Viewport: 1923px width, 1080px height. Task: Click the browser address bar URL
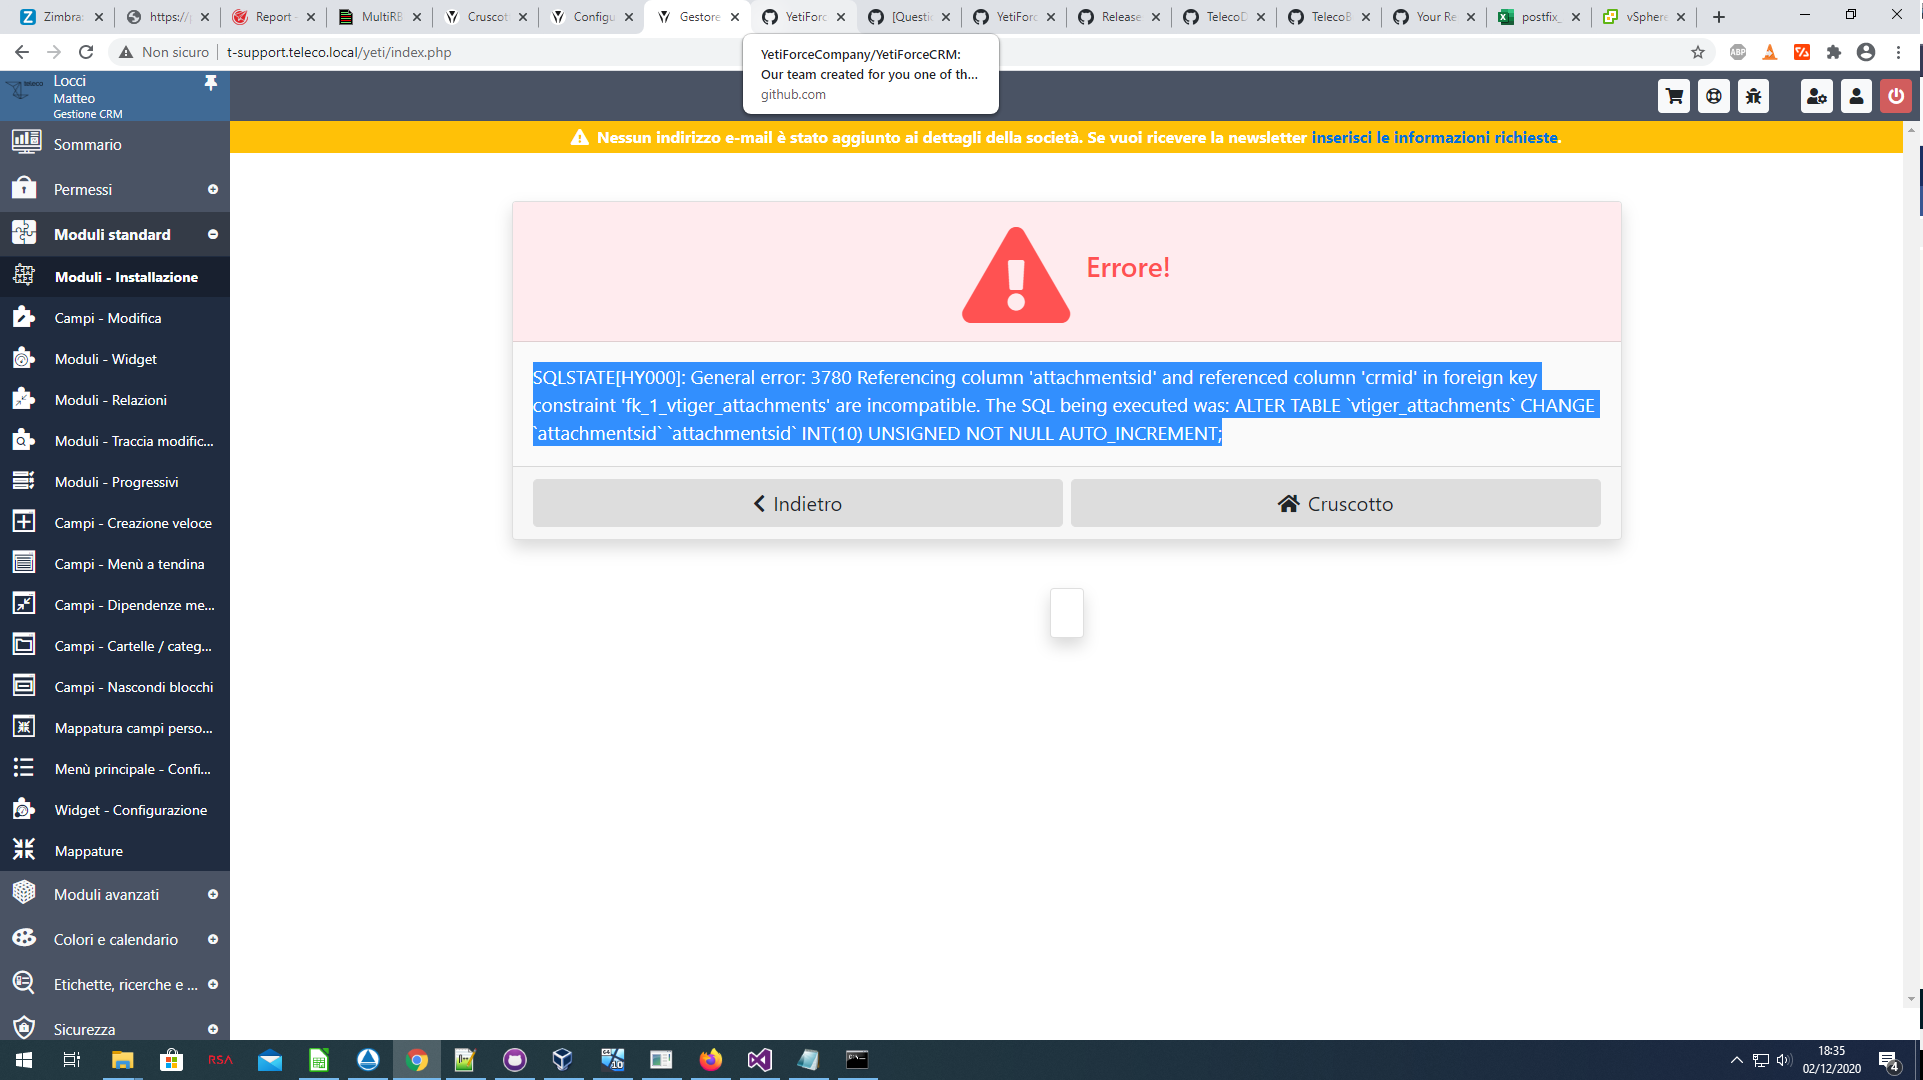point(339,52)
